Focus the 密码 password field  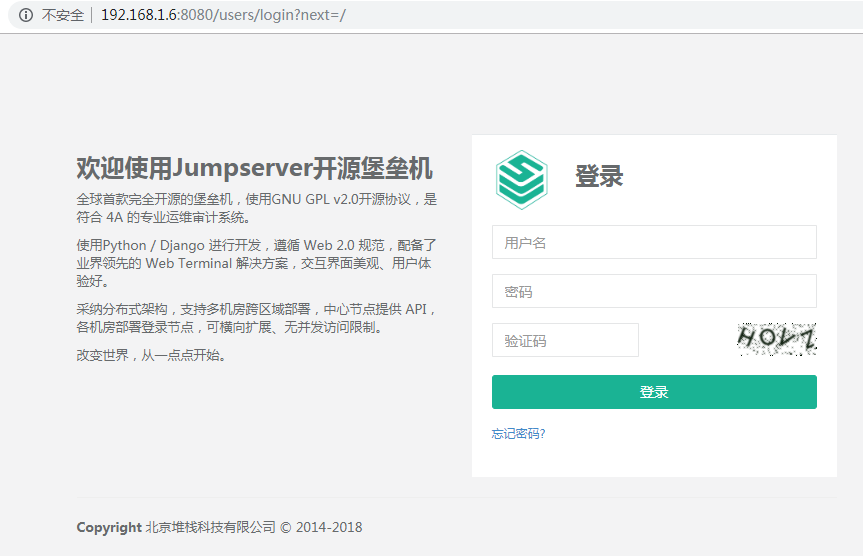point(654,291)
